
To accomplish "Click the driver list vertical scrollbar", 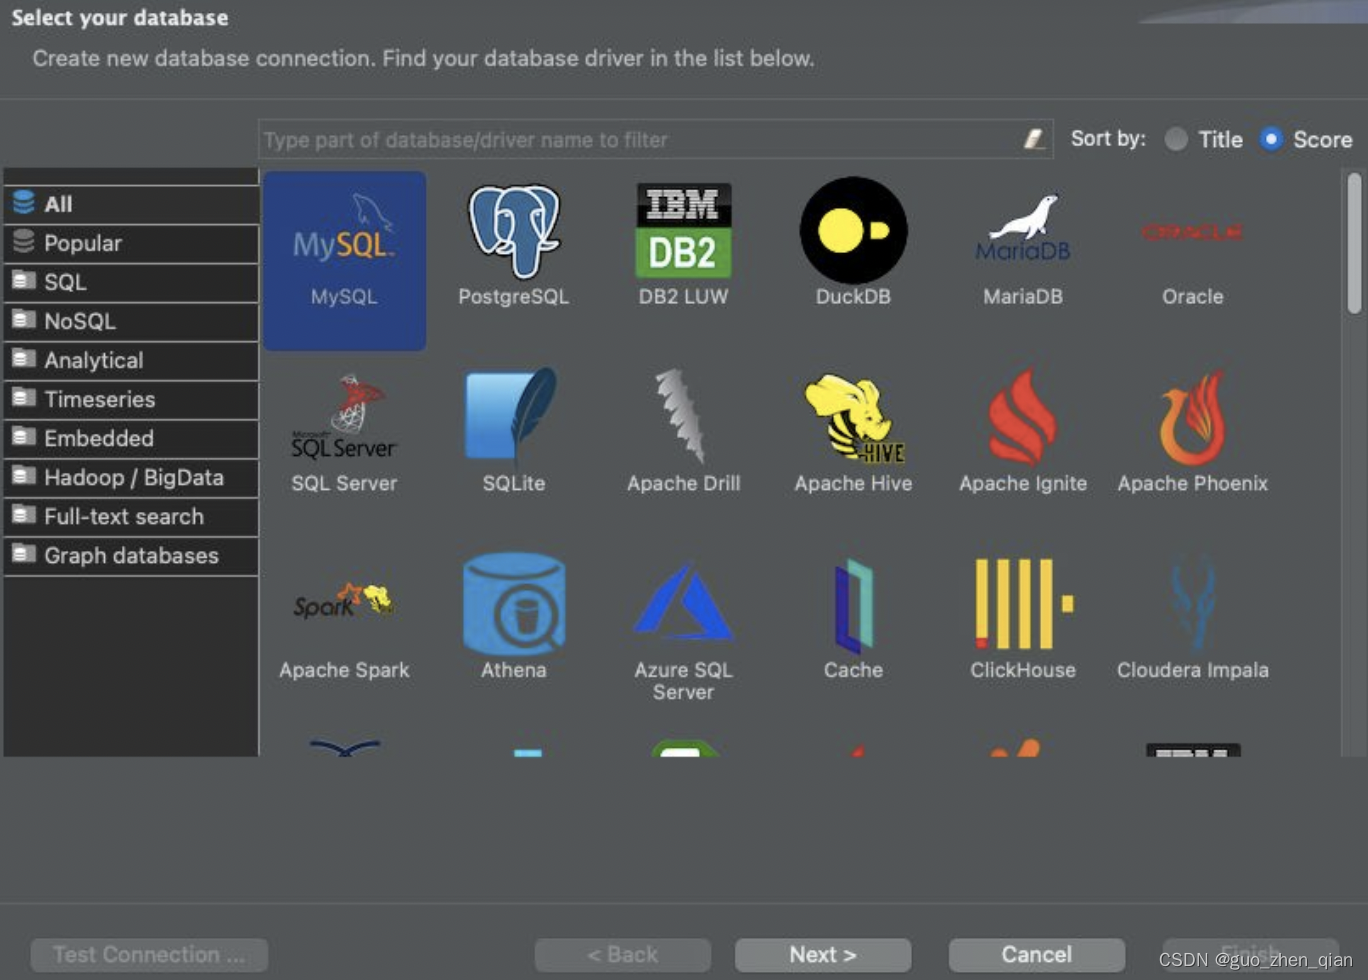I will (1354, 244).
